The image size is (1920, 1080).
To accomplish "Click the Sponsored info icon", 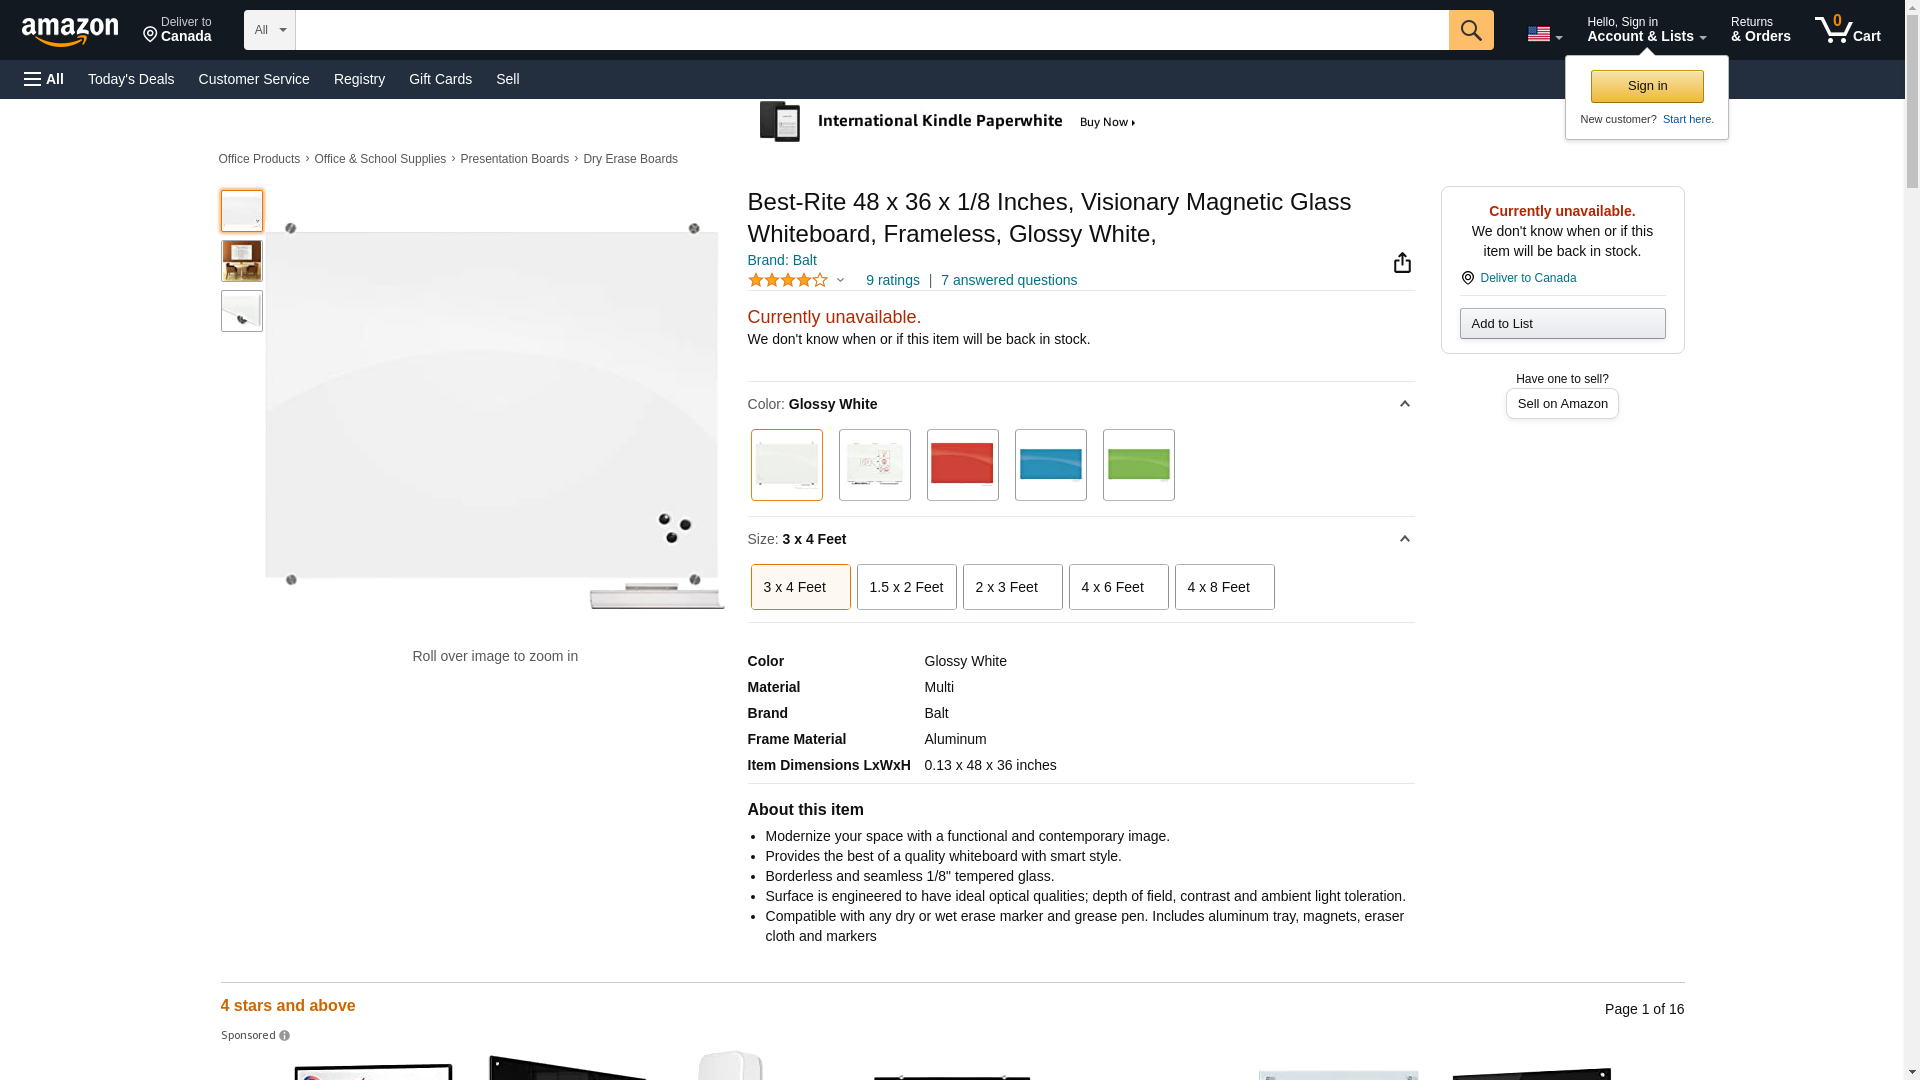I will 285,1036.
